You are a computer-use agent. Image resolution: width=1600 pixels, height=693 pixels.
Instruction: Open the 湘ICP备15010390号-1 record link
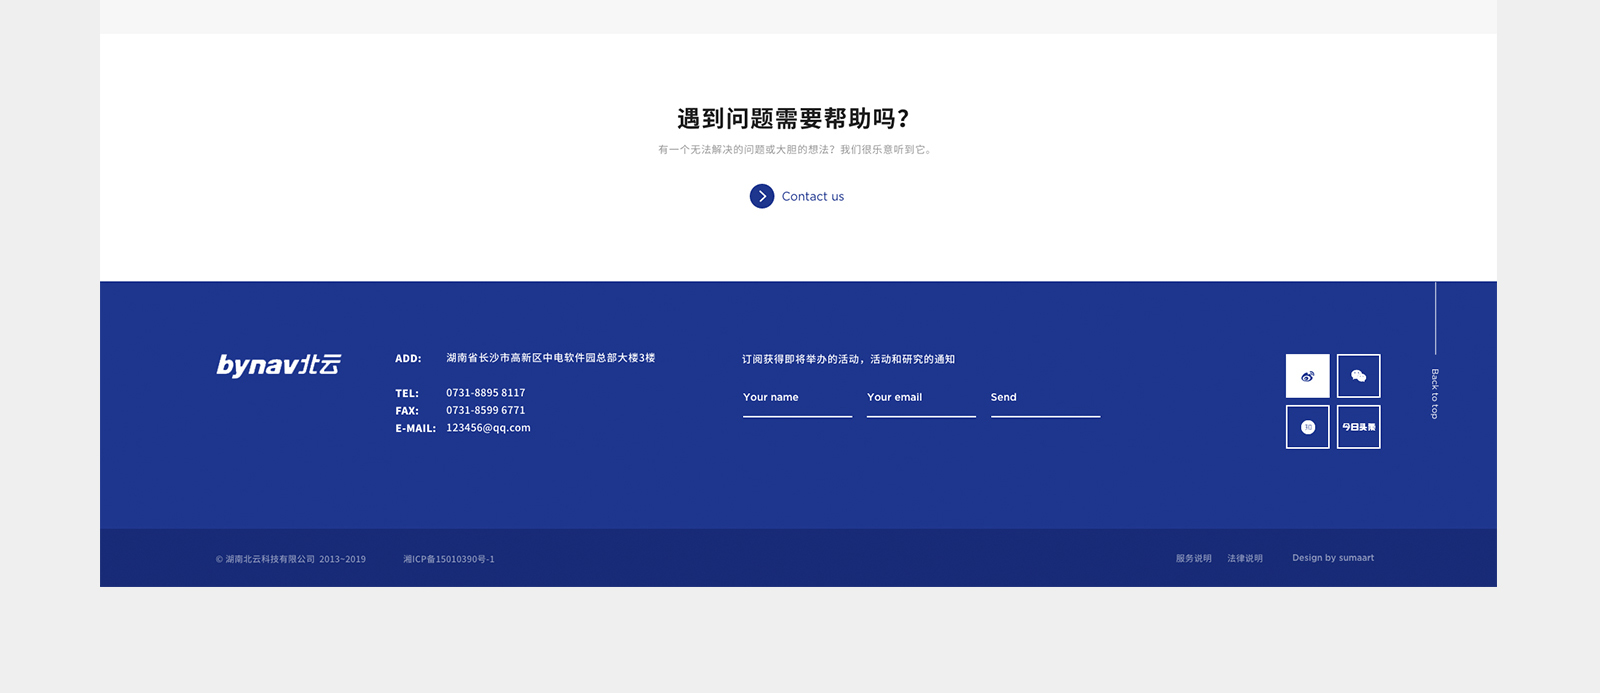click(449, 559)
